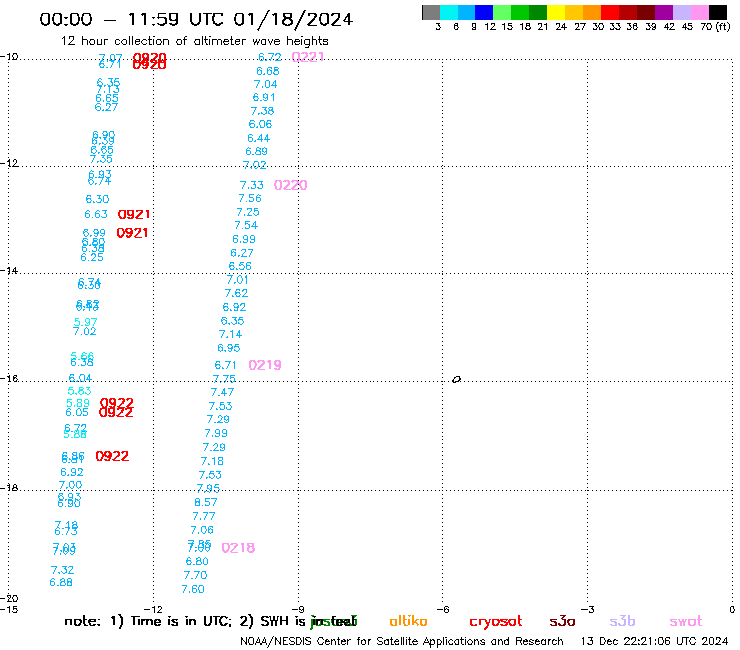Click the cyan wave height value 5.89
The image size is (740, 650).
(78, 403)
